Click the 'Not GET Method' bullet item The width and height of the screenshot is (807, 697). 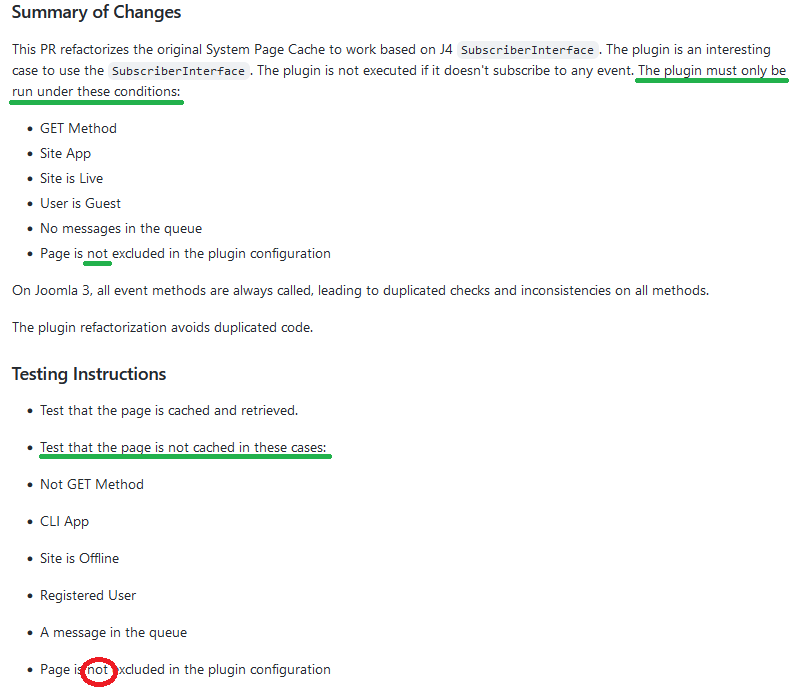(x=92, y=484)
